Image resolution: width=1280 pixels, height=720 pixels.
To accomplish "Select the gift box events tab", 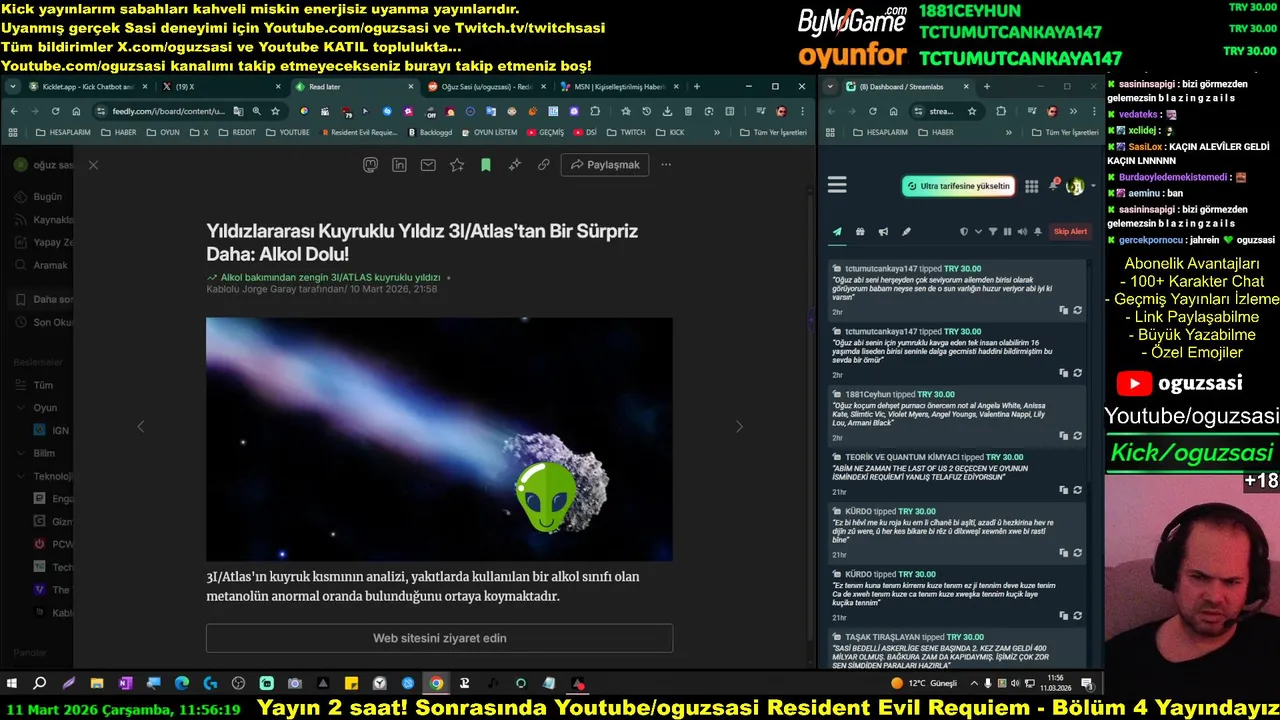I will pos(860,231).
